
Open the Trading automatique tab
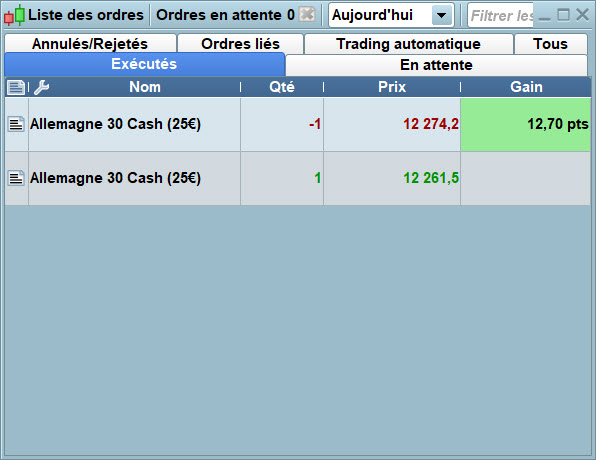click(x=409, y=44)
